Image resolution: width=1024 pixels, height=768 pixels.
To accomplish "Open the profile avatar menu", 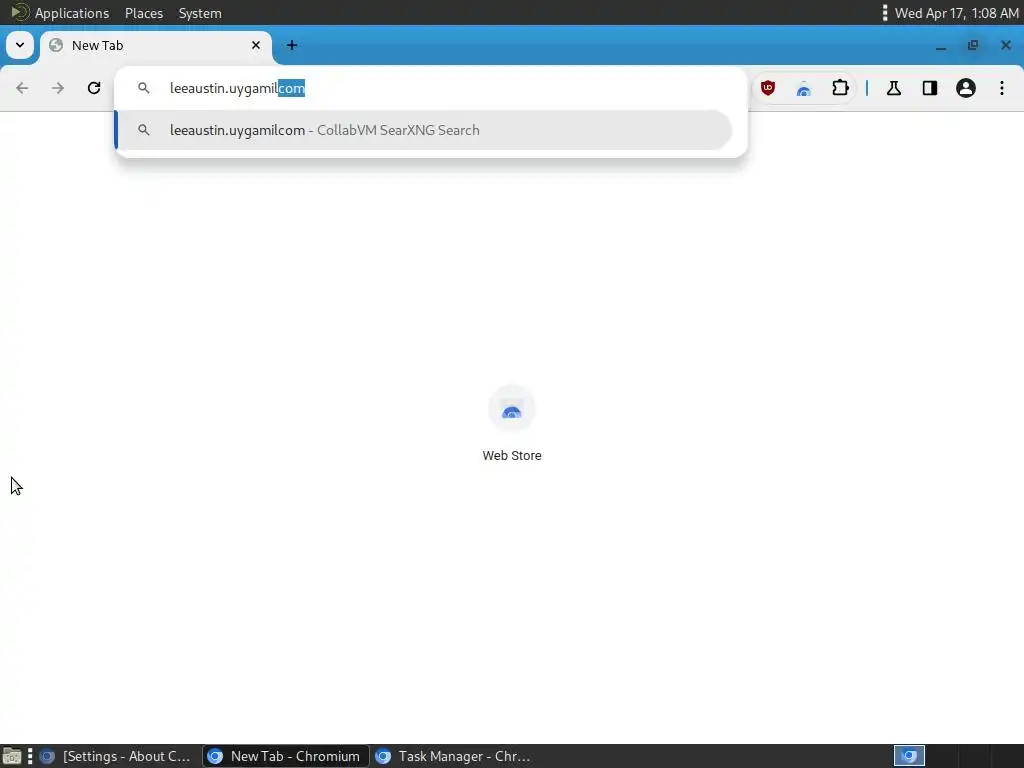I will [966, 88].
